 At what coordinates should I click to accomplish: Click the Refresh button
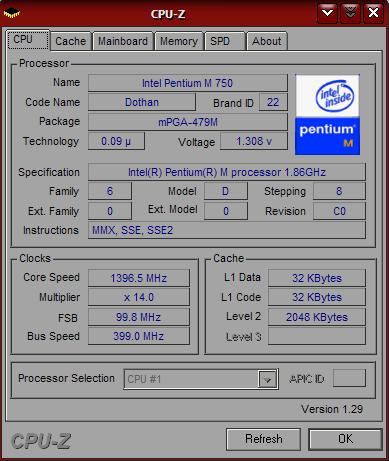pos(263,439)
